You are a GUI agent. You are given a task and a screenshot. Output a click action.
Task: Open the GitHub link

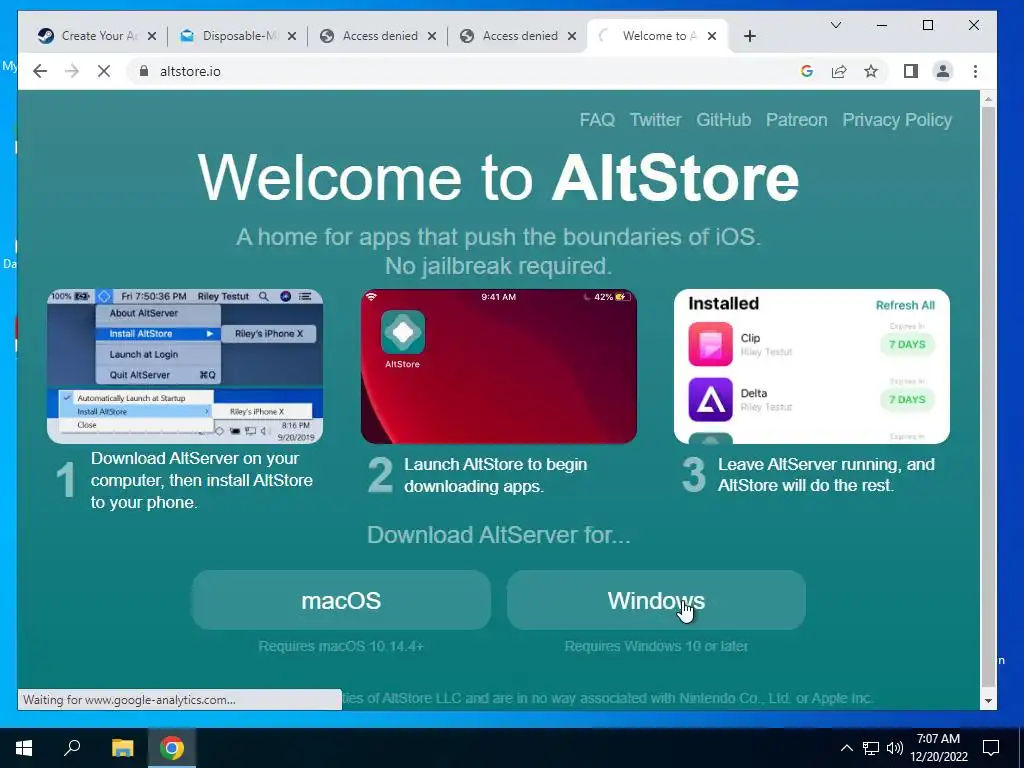723,120
